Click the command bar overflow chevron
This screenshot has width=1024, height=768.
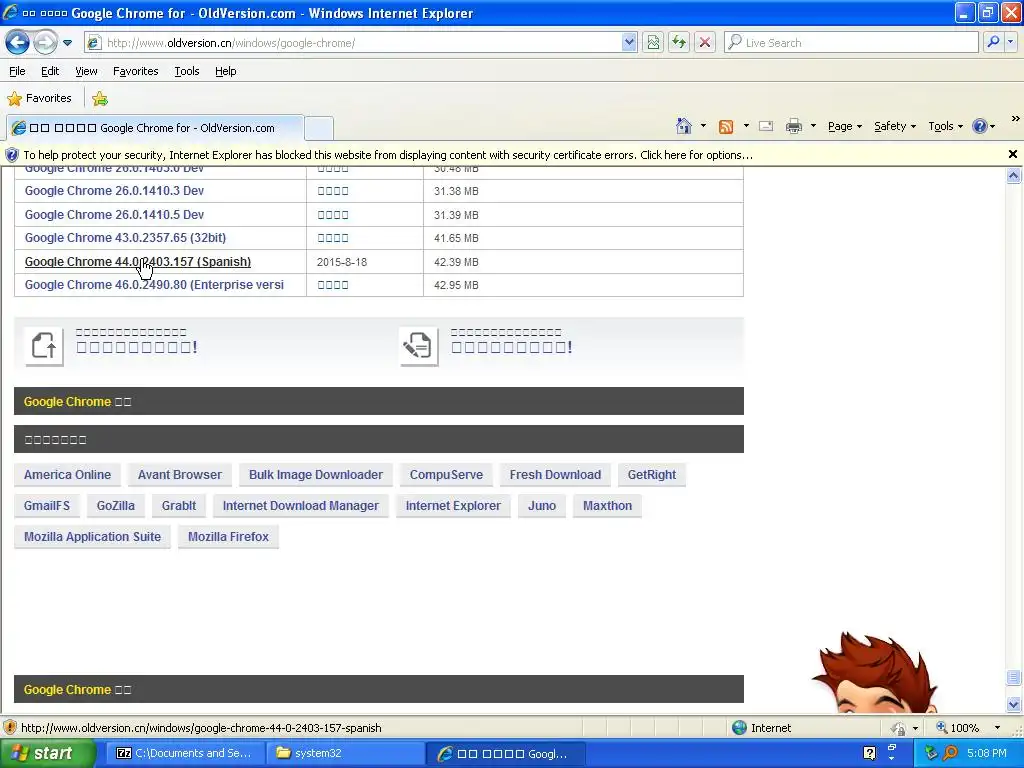1016,119
